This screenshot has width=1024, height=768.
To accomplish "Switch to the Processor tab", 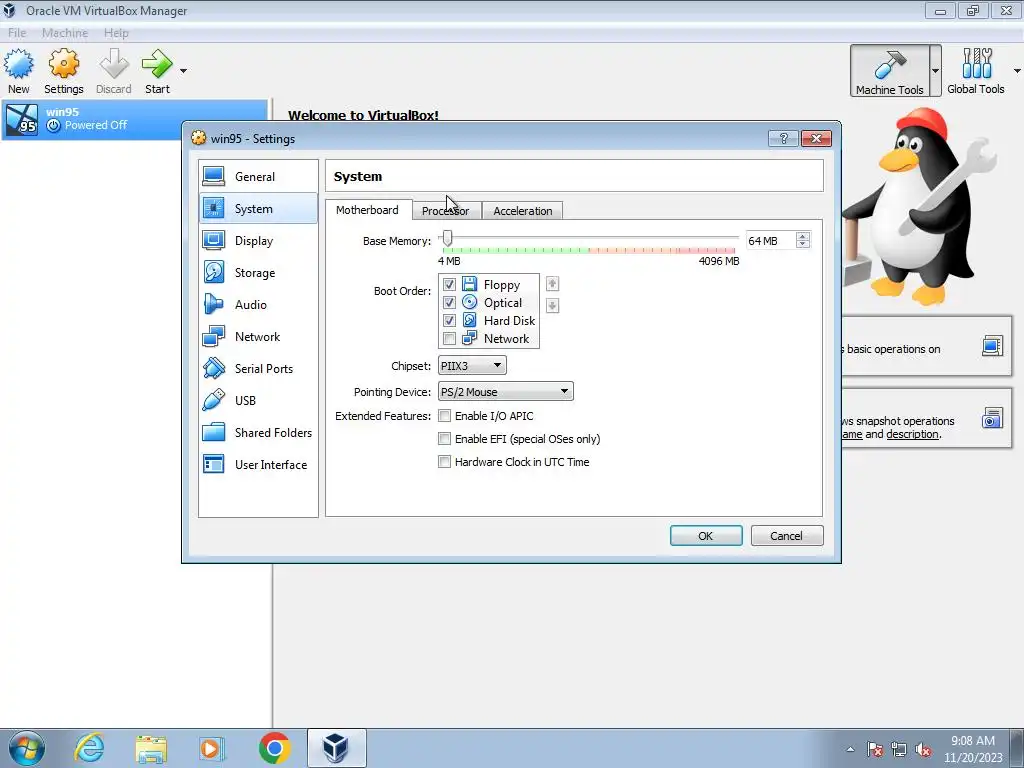I will (x=445, y=211).
